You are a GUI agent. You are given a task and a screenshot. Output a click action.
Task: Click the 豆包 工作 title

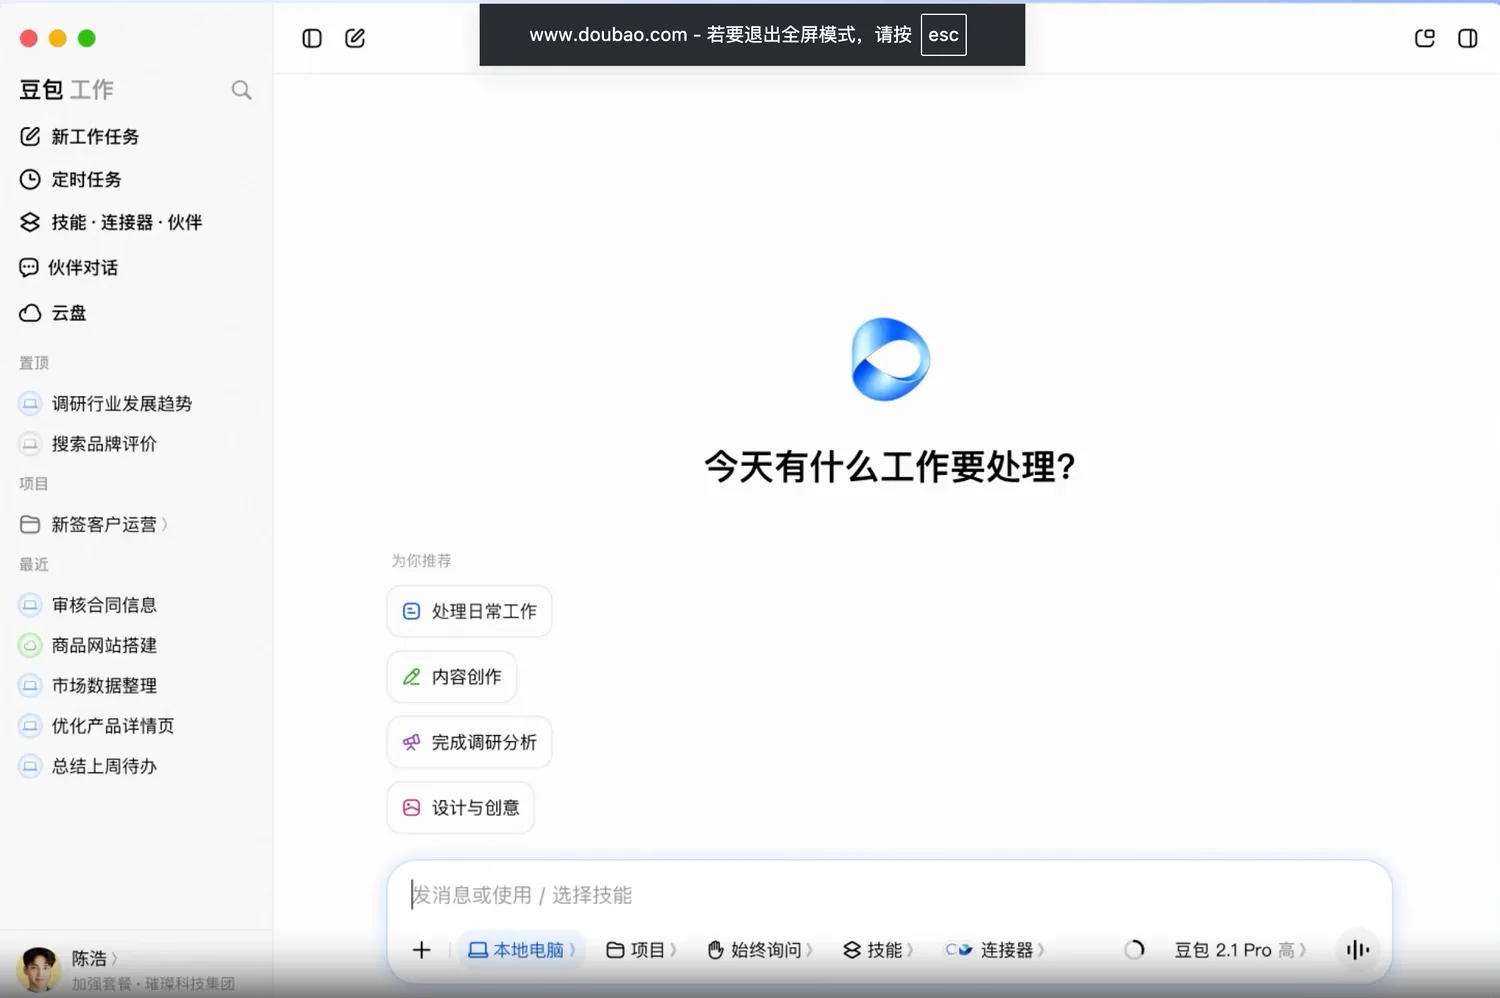pyautogui.click(x=66, y=90)
